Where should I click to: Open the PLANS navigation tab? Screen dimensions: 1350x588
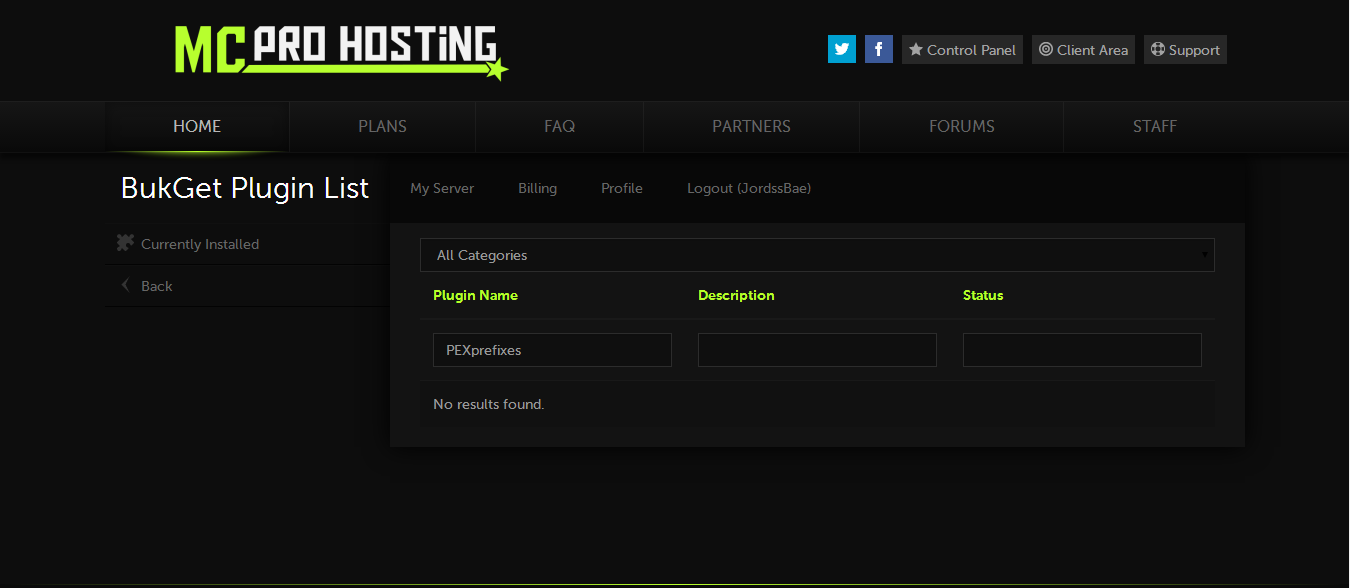pos(383,126)
